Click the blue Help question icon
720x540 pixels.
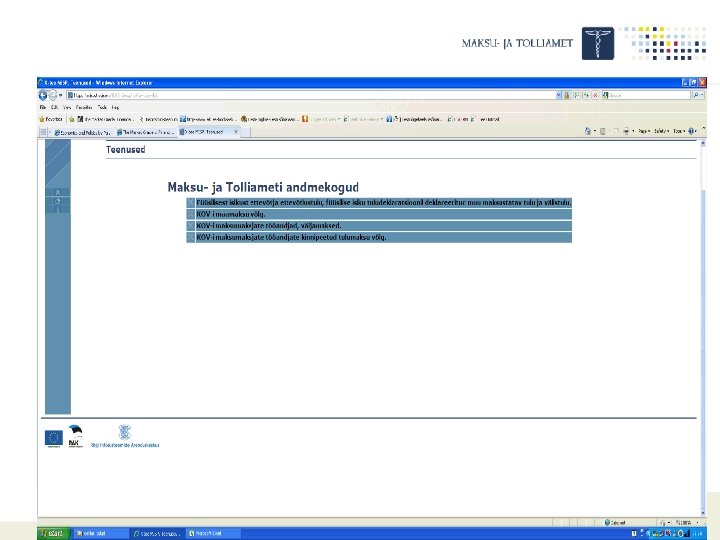click(692, 131)
